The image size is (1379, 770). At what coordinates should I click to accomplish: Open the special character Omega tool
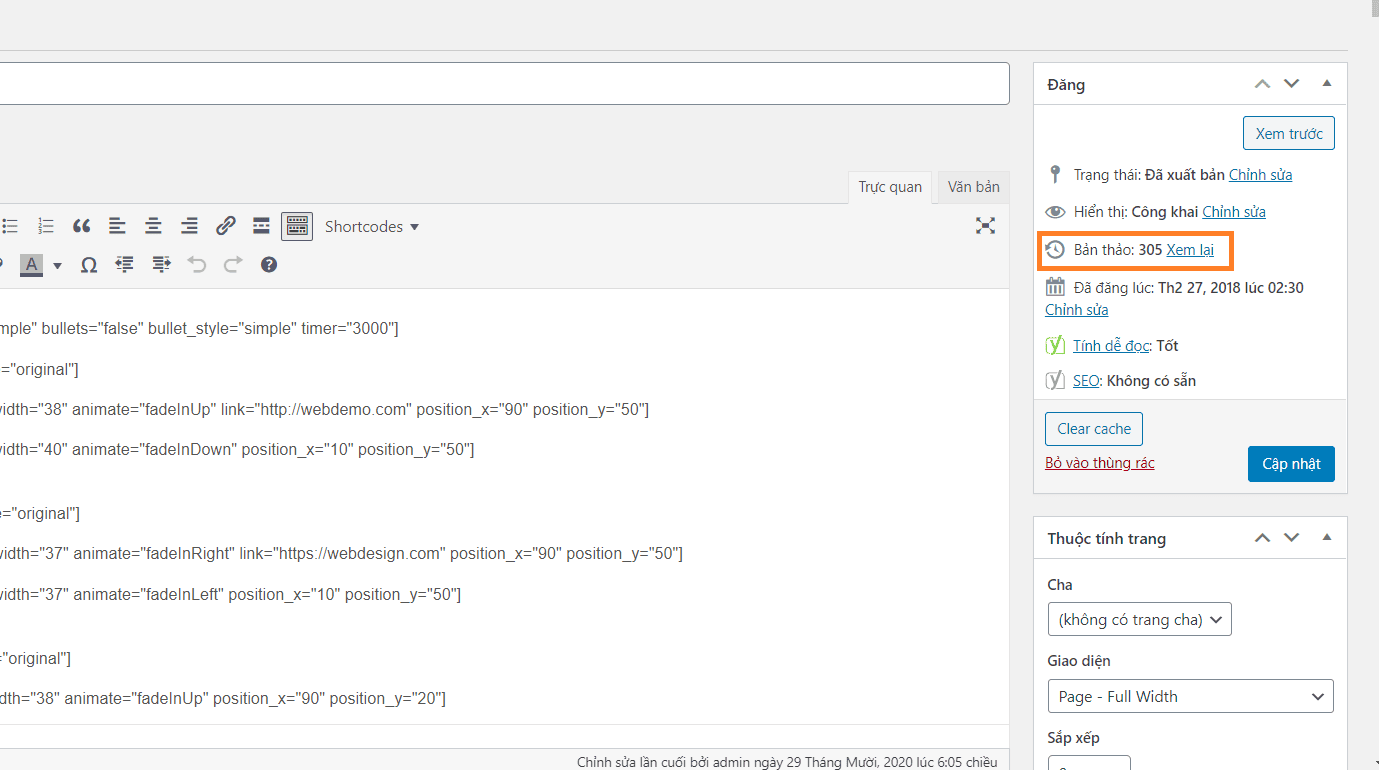pos(89,265)
